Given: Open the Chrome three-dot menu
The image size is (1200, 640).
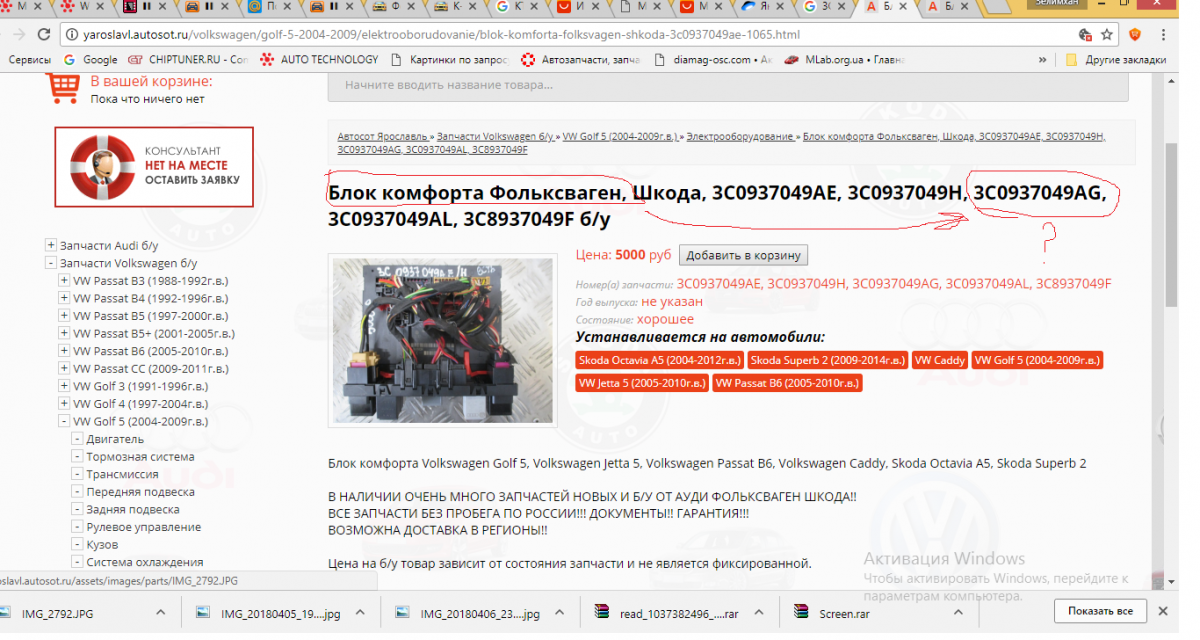Looking at the screenshot, I should (1164, 35).
